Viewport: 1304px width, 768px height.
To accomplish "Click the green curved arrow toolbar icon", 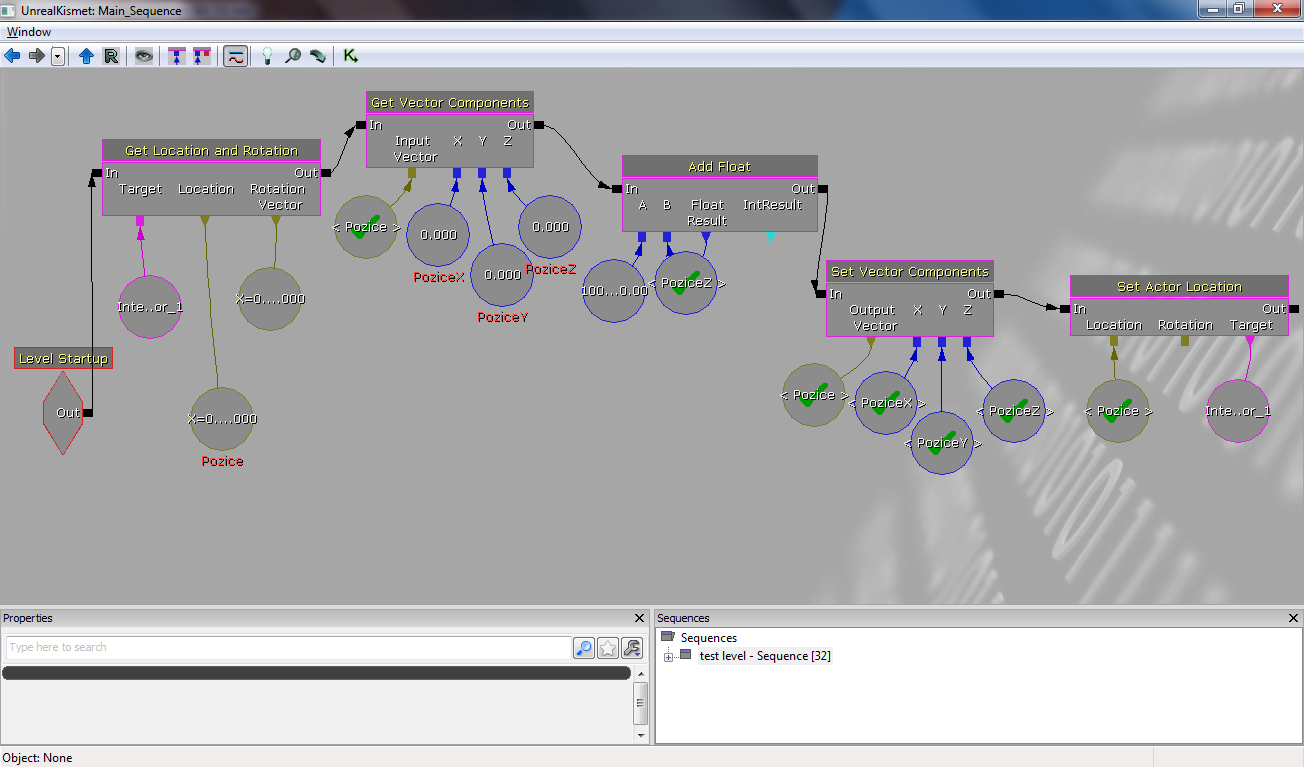I will coord(317,56).
